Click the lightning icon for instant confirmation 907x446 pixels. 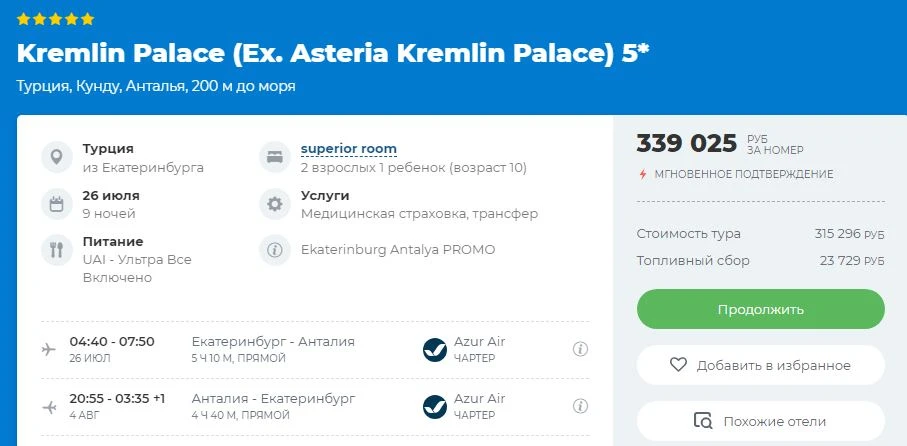pos(642,174)
